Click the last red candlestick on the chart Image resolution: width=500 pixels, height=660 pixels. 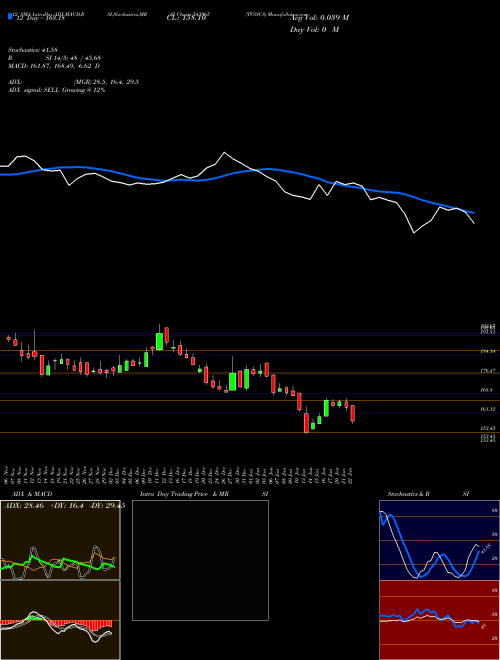pos(353,413)
